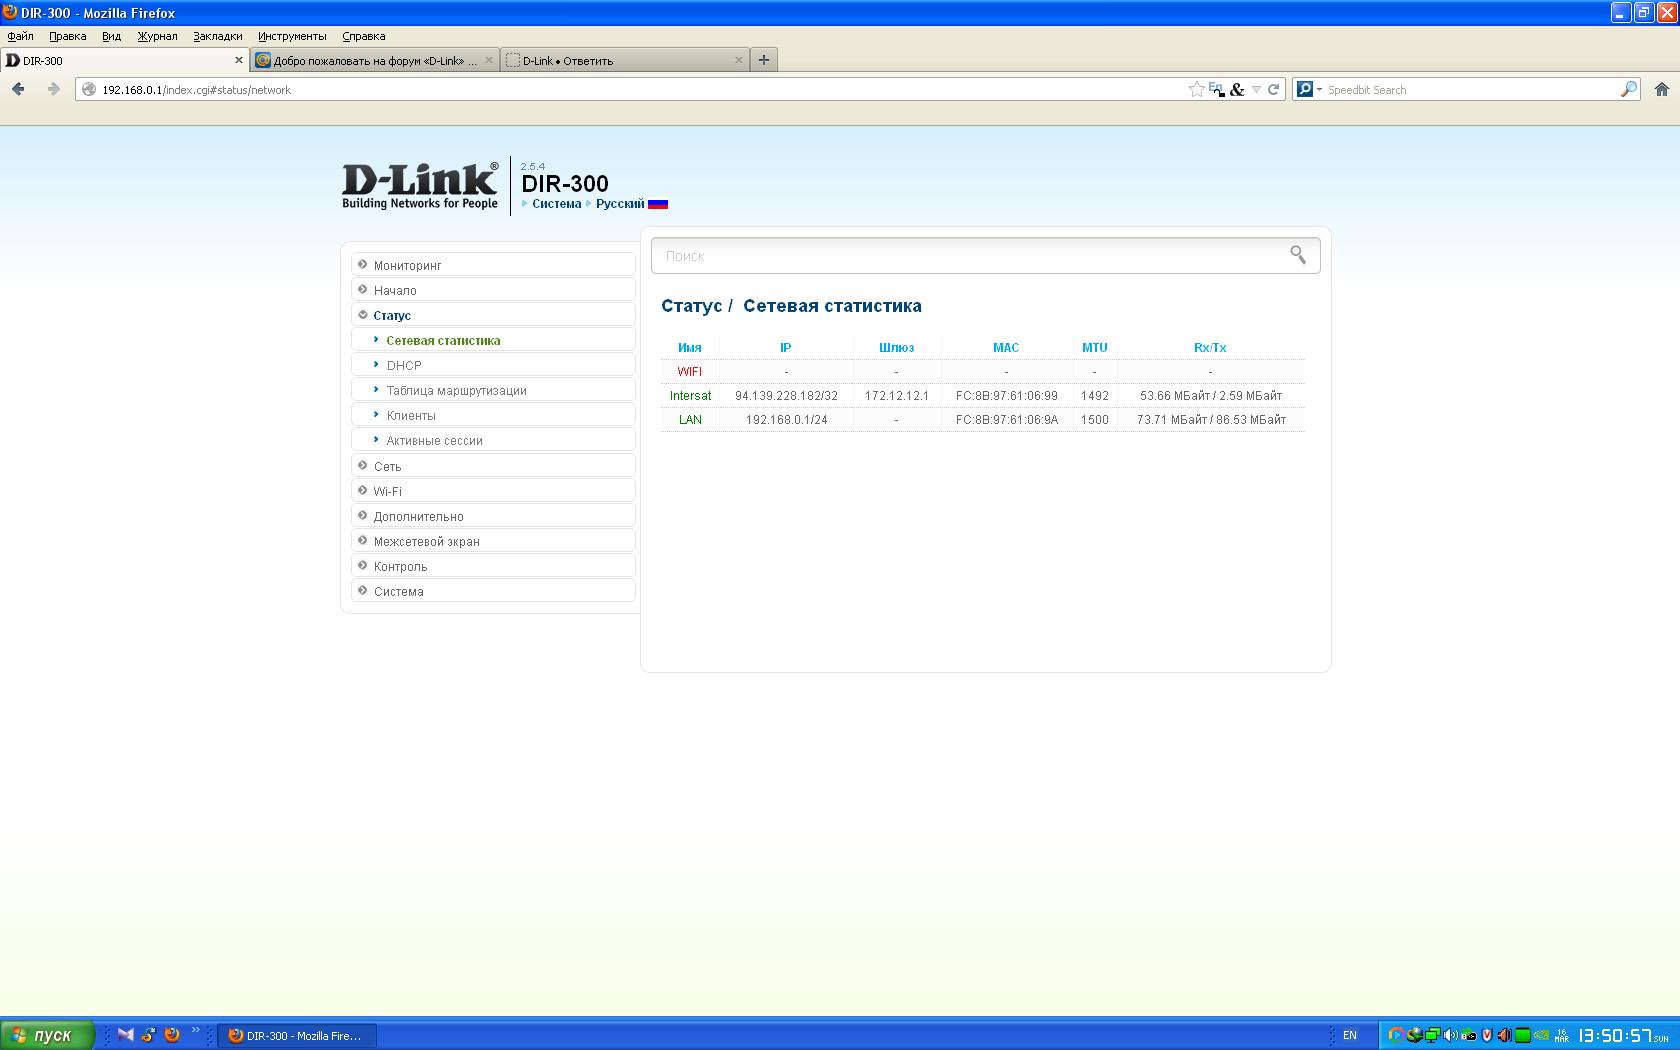The height and width of the screenshot is (1050, 1680).
Task: Click the WIFI interface name
Action: click(689, 371)
